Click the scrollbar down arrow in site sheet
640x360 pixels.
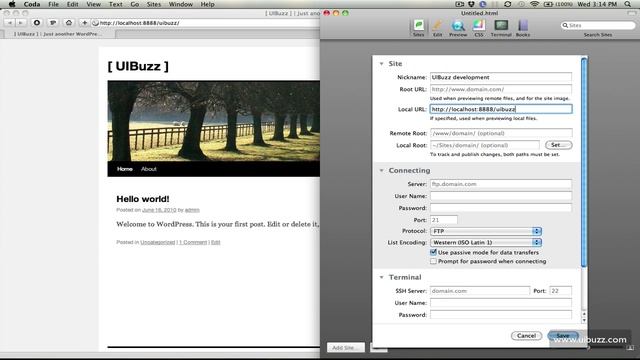pyautogui.click(x=584, y=320)
